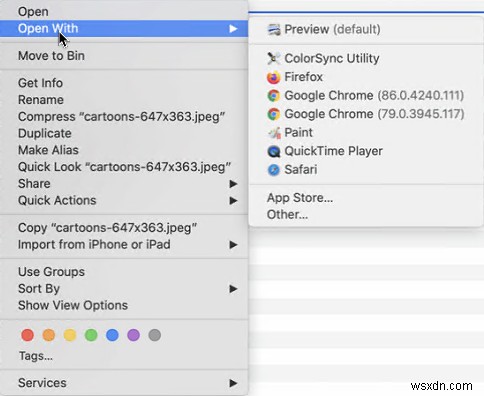Viewport: 484px width, 396px height.
Task: Apply the green color tag
Action: pyautogui.click(x=91, y=335)
